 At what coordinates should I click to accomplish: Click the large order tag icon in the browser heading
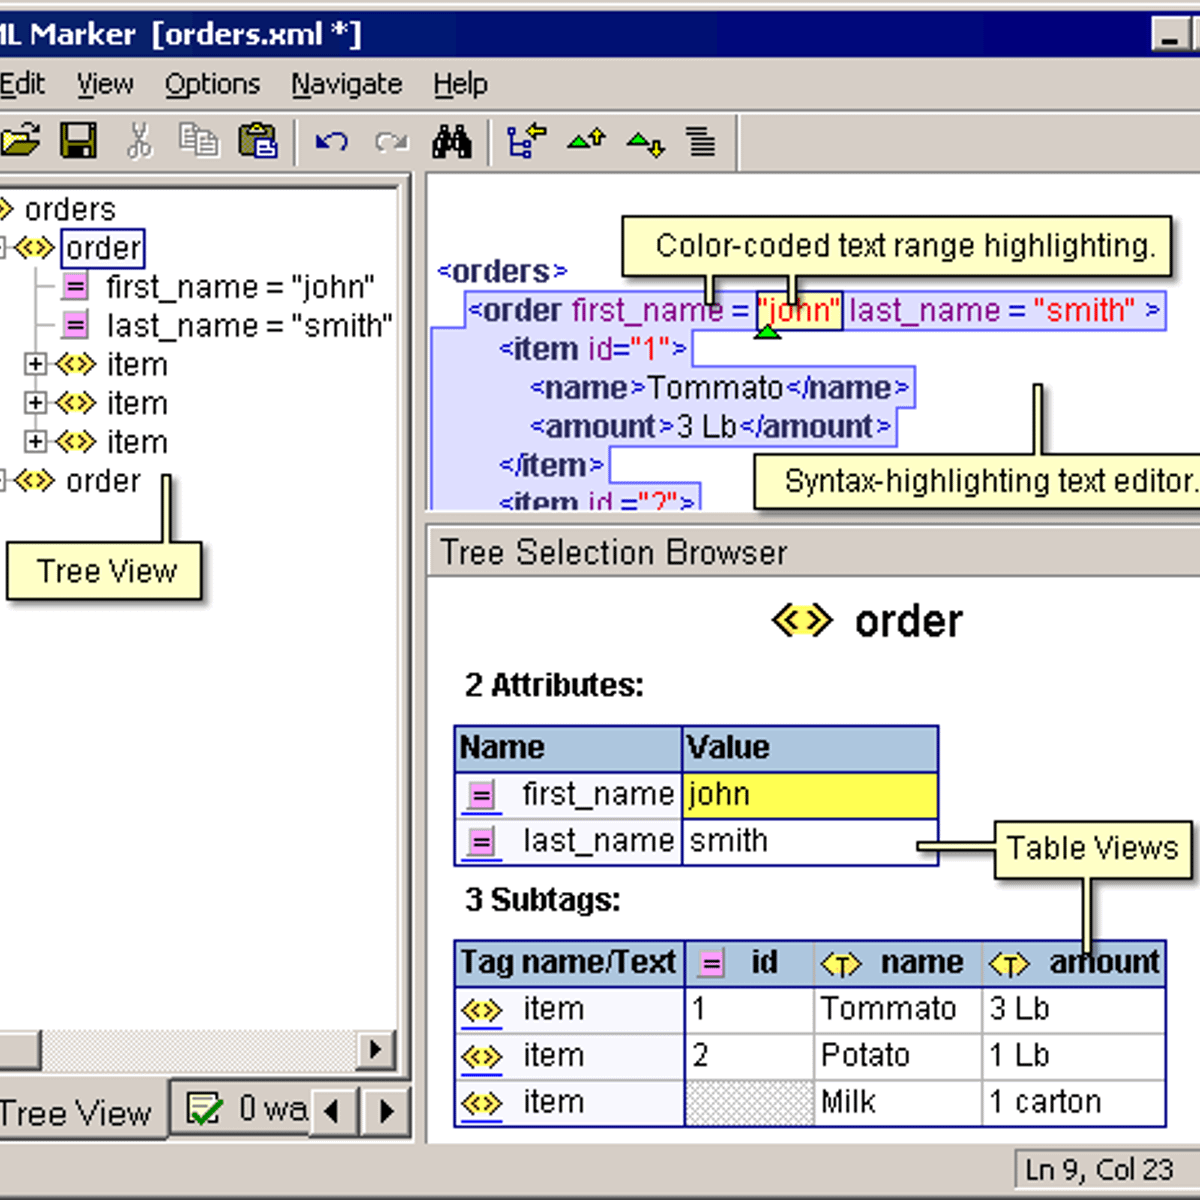click(801, 621)
